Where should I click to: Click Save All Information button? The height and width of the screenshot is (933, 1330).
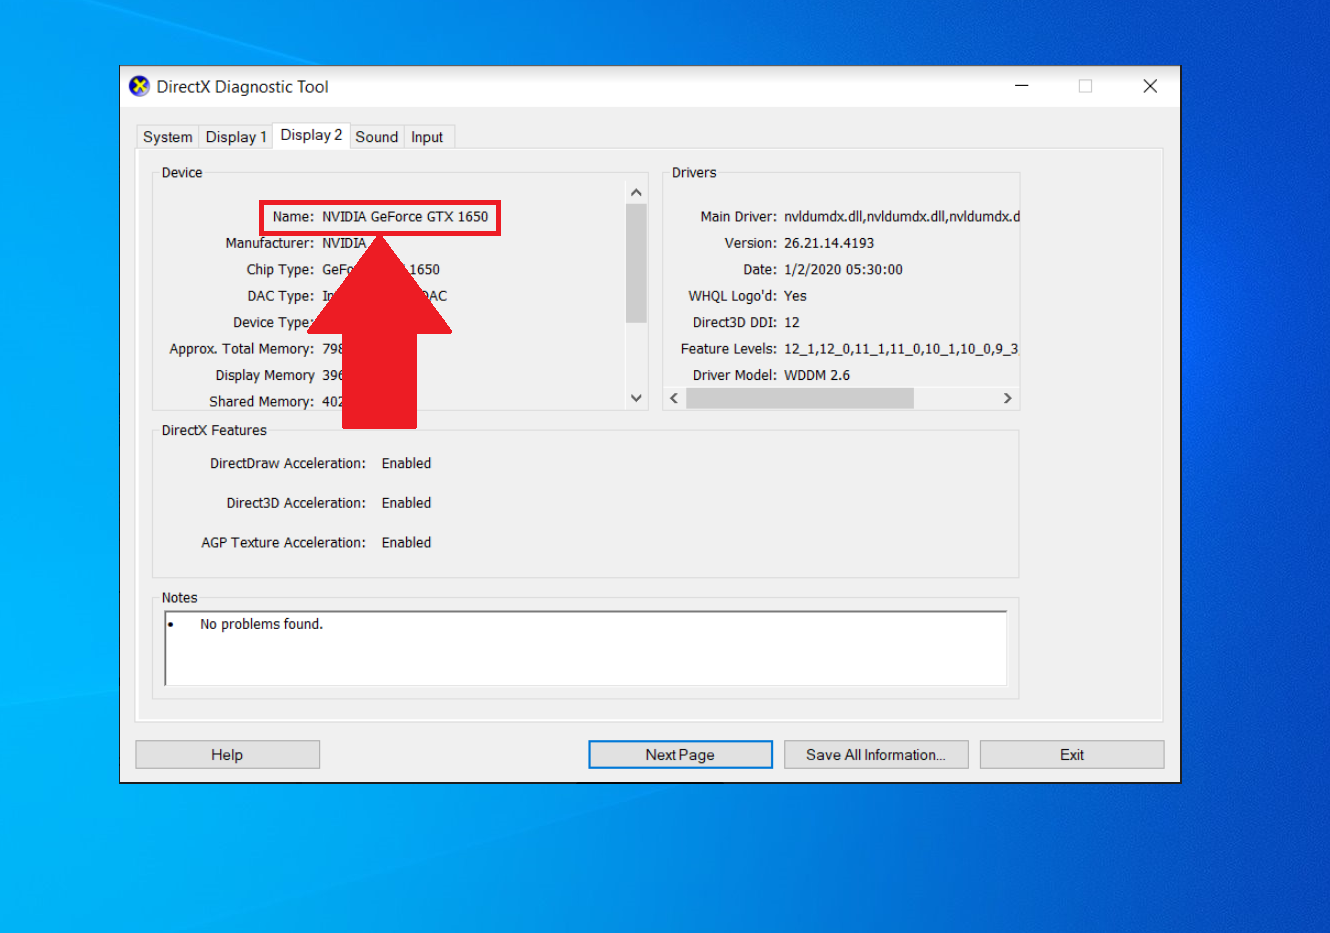pyautogui.click(x=876, y=754)
